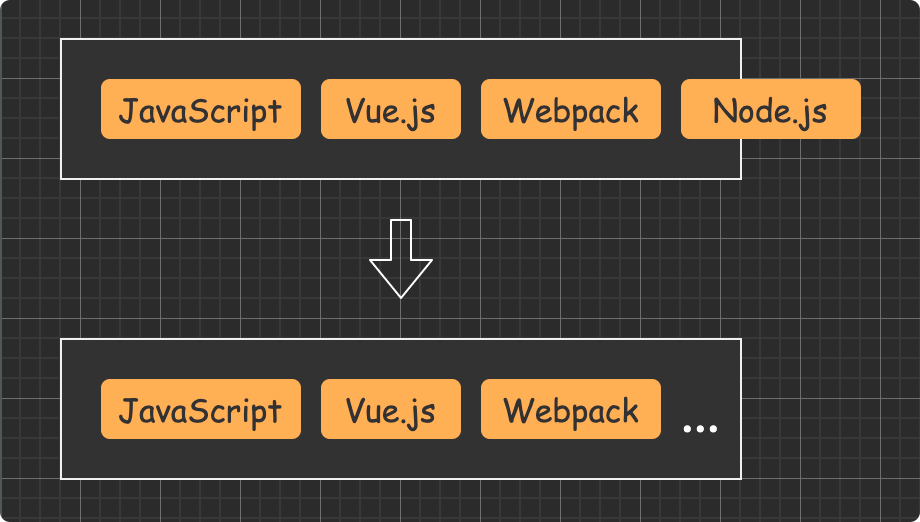Click the word "Webpack" in the bottom row
920x522 pixels.
[x=570, y=410]
